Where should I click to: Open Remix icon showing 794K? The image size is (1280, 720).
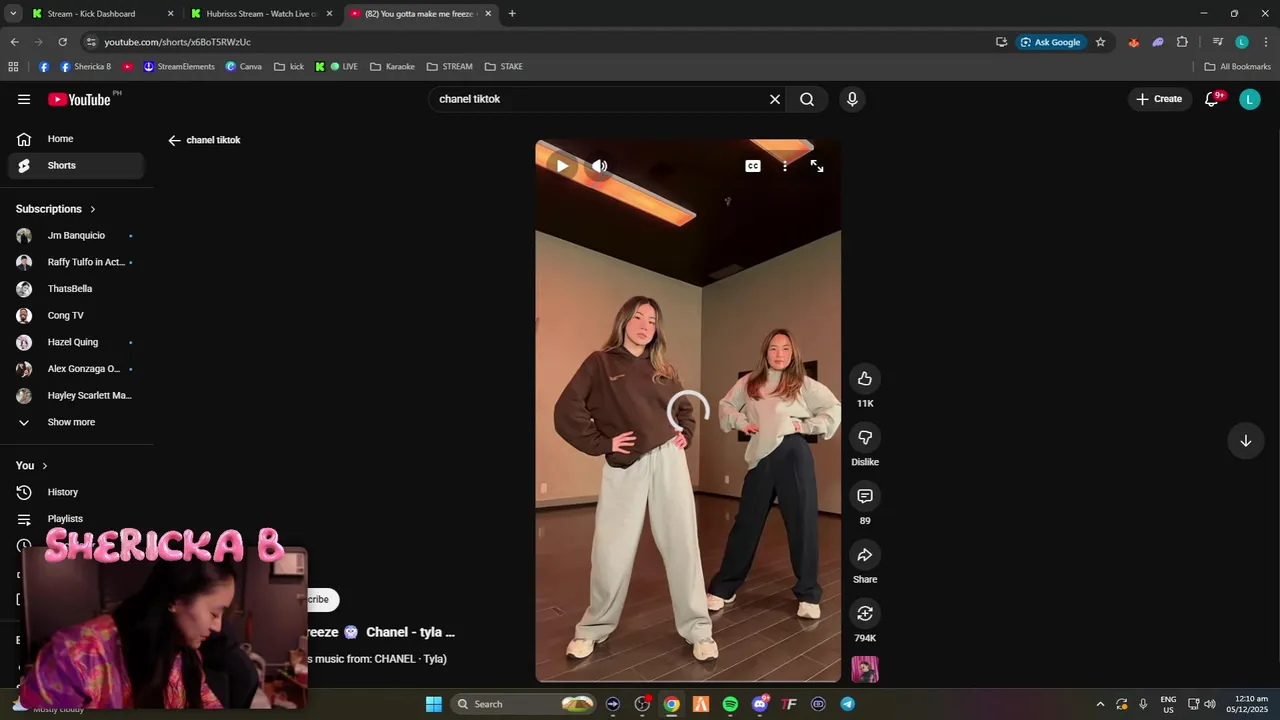pyautogui.click(x=865, y=613)
